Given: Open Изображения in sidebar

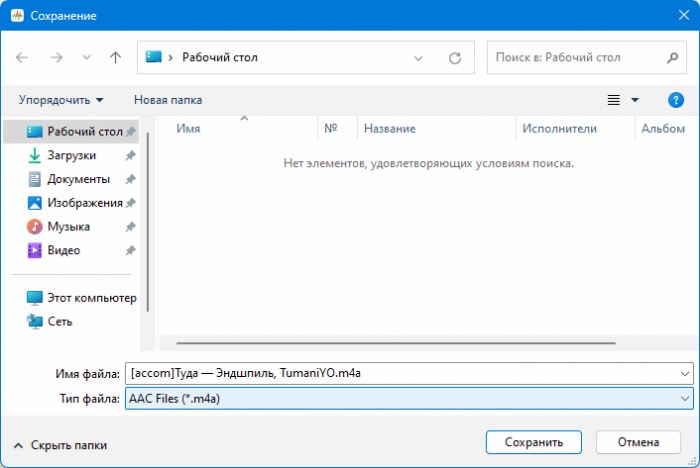Looking at the screenshot, I should (71, 203).
